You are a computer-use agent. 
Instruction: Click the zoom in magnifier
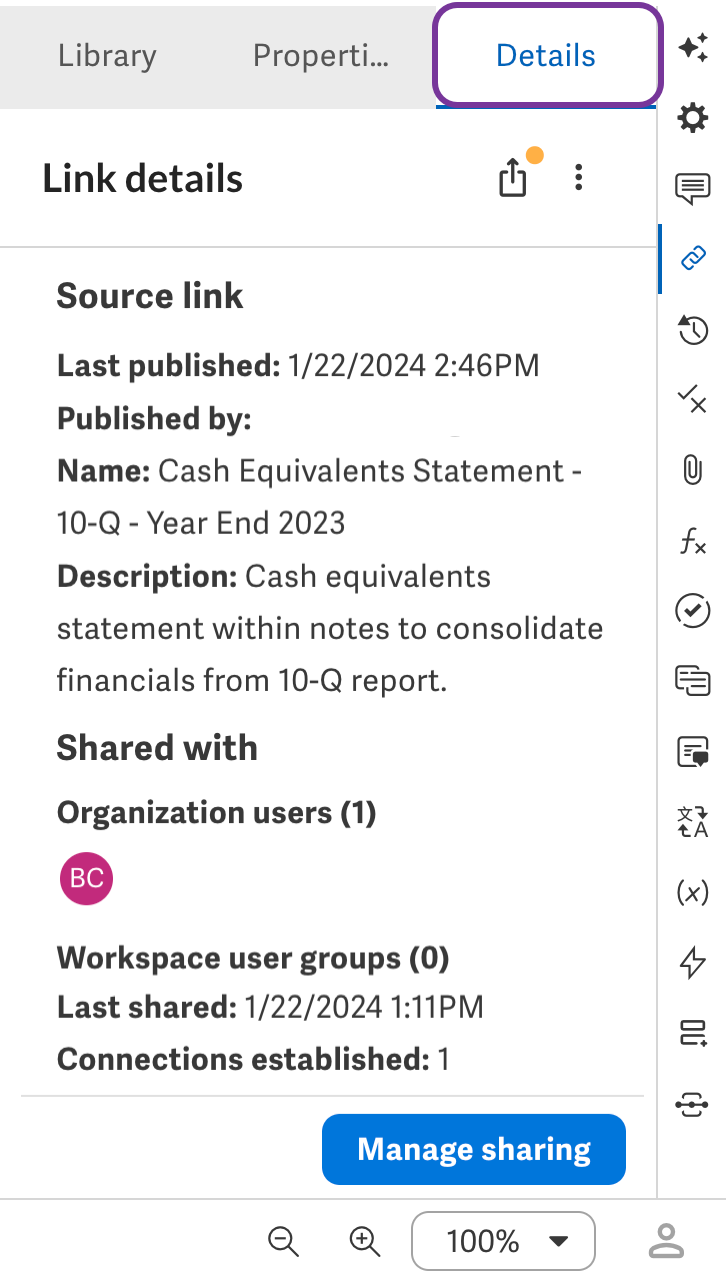[x=365, y=1241]
